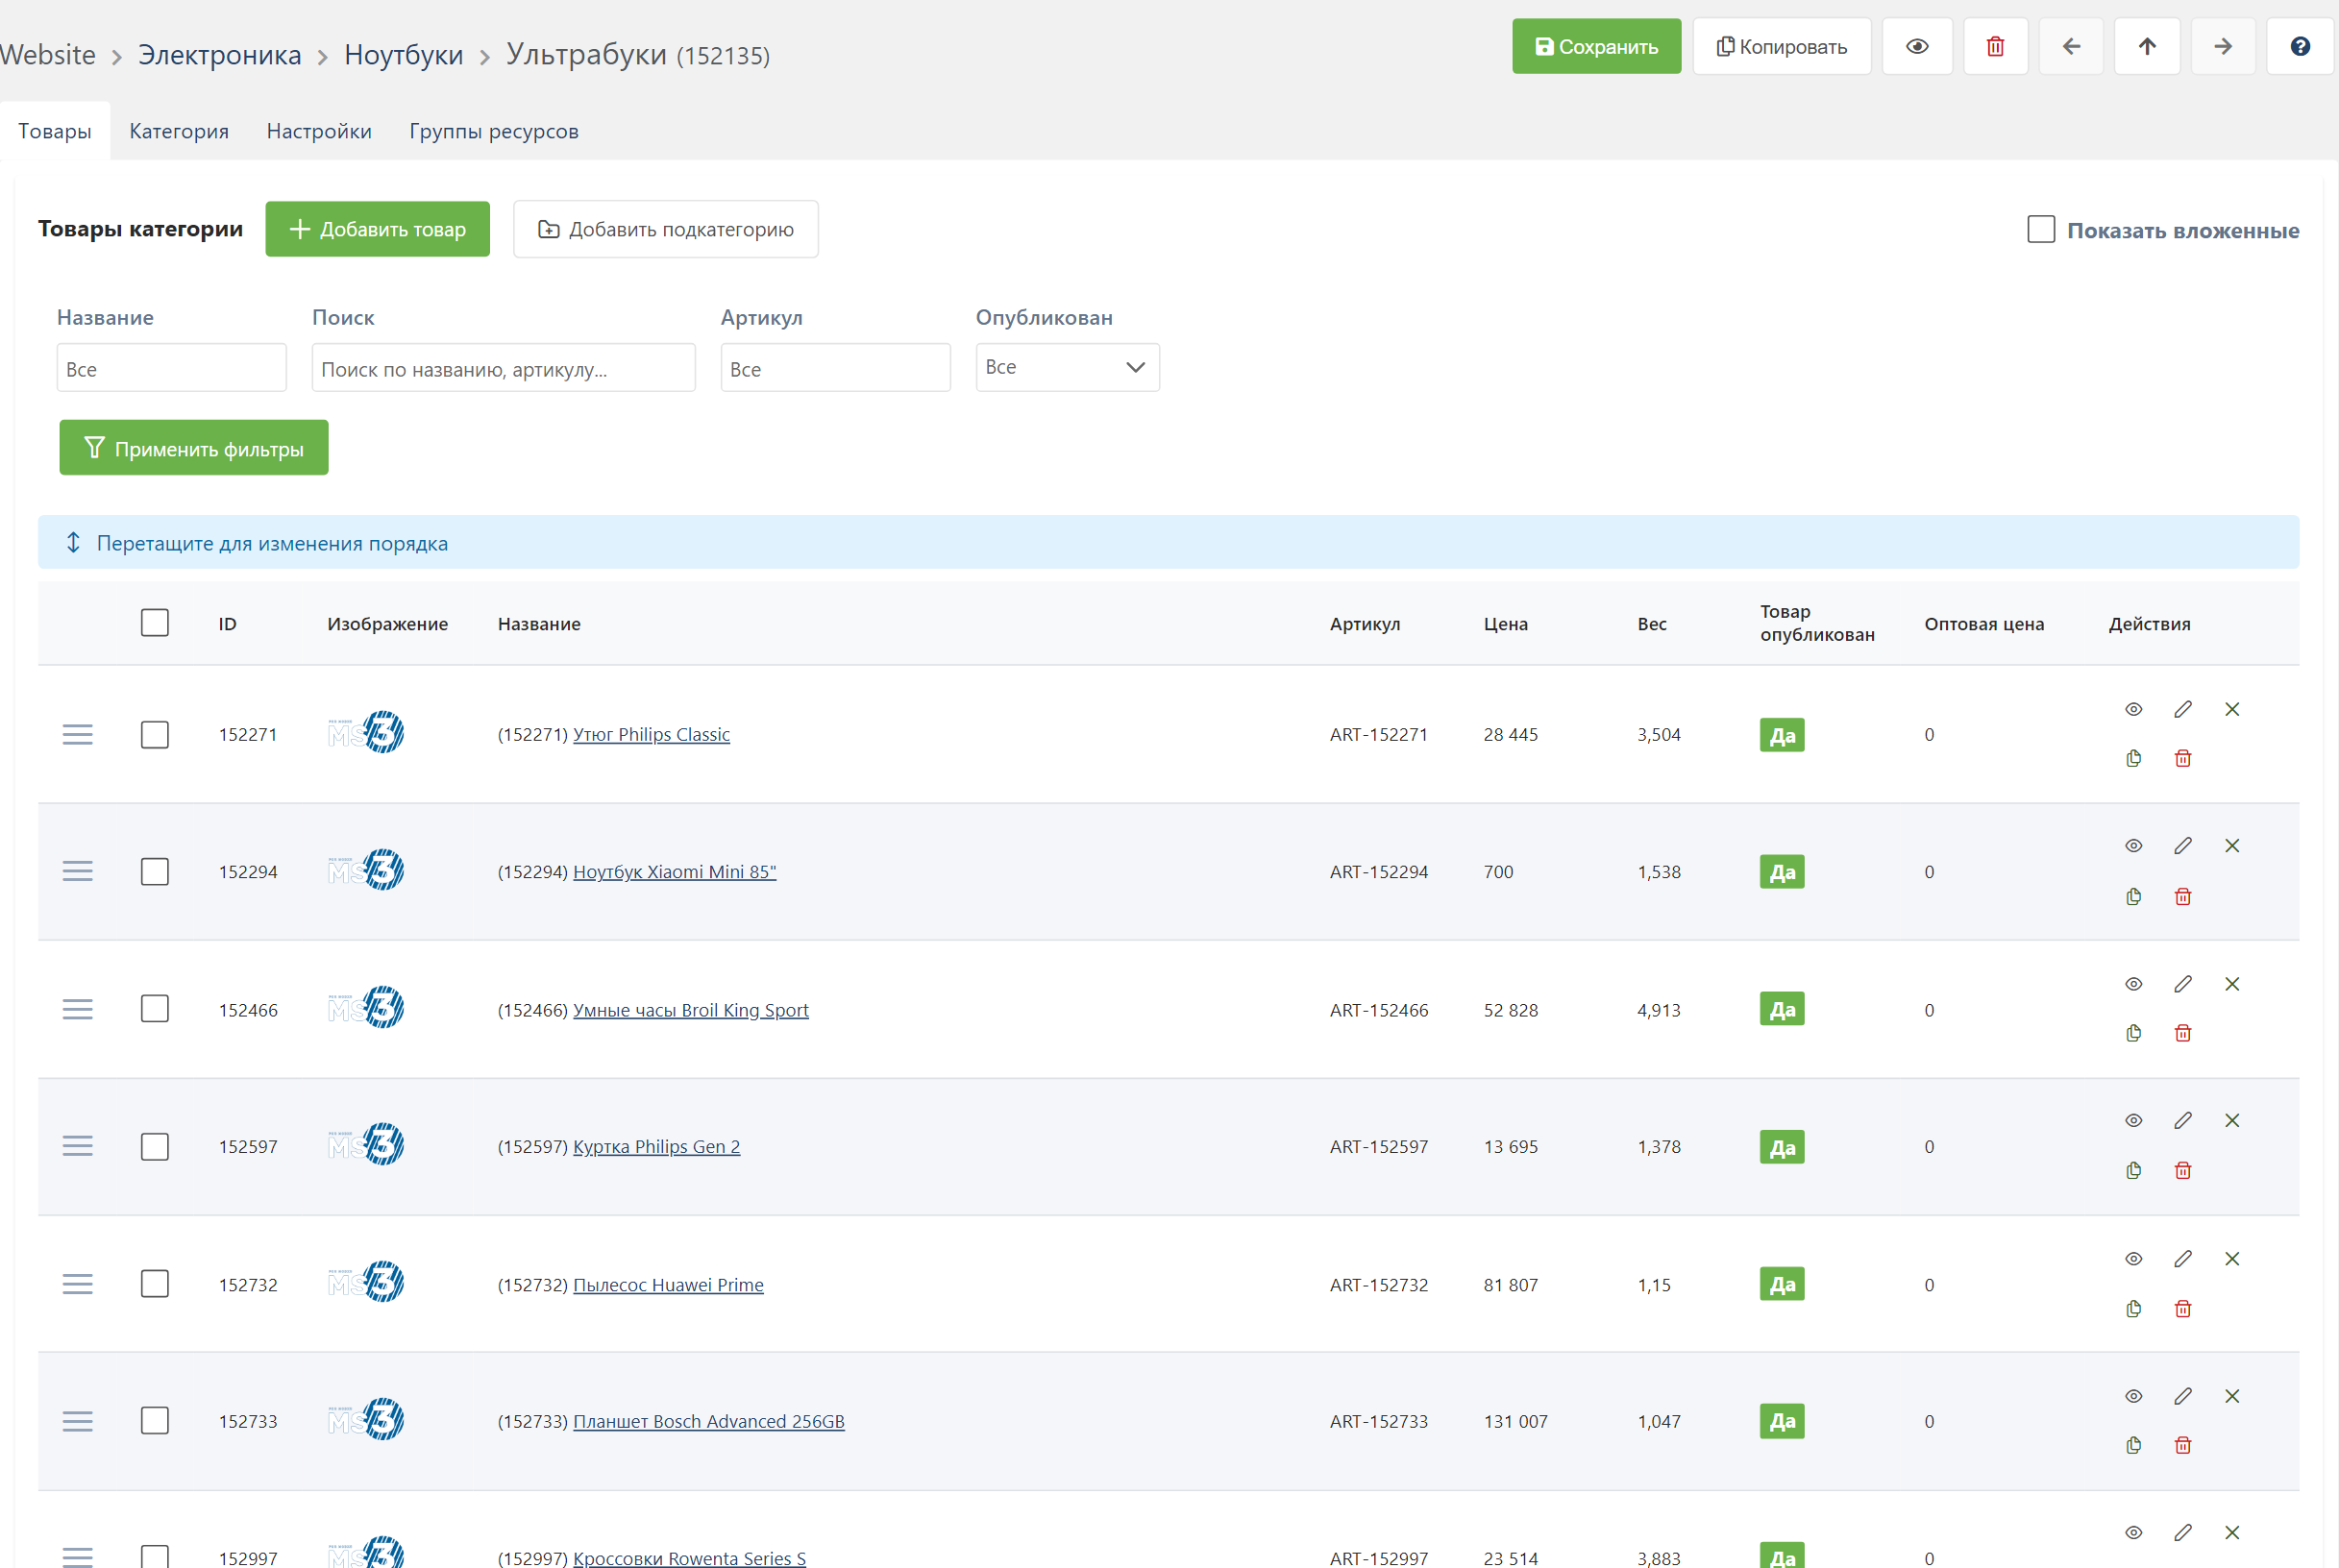View product 152732 with the eye icon
2339x1568 pixels.
[x=2133, y=1259]
